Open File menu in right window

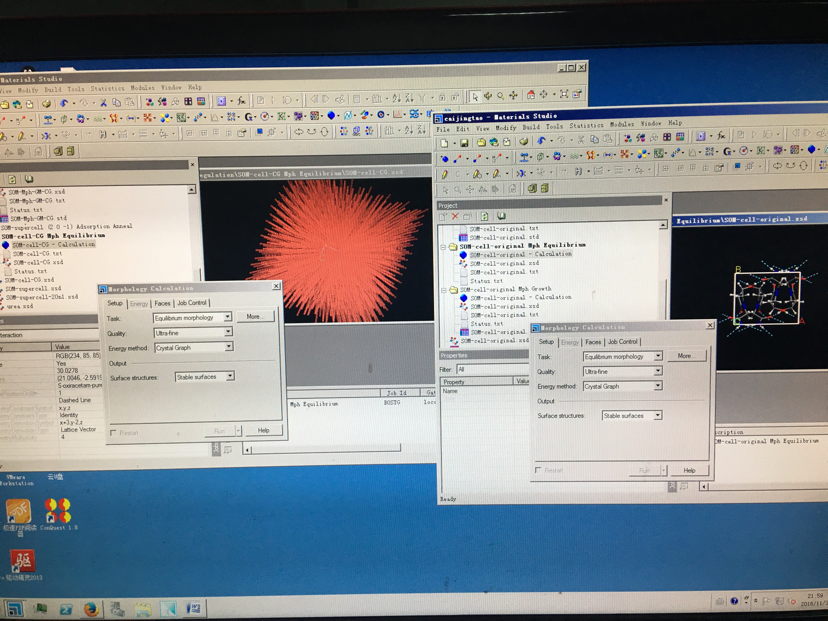click(443, 129)
